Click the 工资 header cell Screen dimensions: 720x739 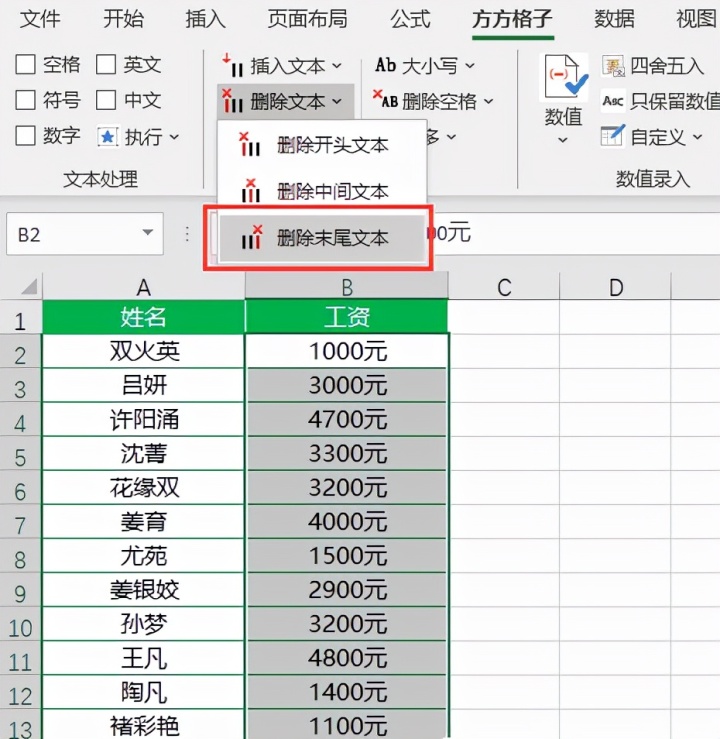[x=347, y=316]
